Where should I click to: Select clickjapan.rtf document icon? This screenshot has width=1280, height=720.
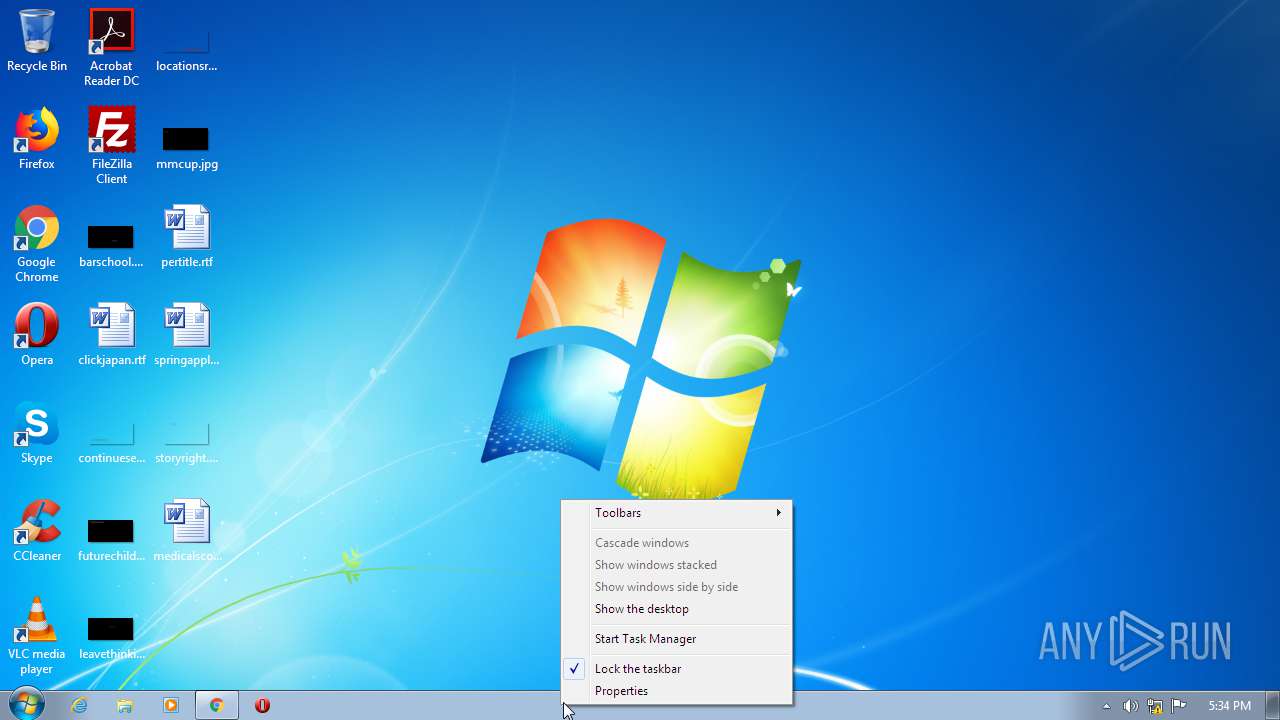[111, 335]
